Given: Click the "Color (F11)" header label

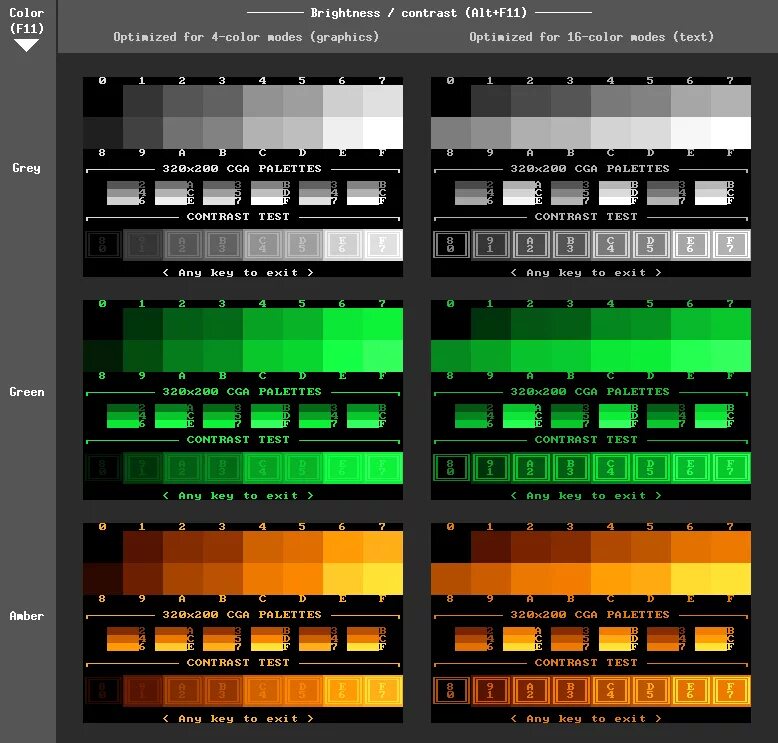Looking at the screenshot, I should pos(27,20).
